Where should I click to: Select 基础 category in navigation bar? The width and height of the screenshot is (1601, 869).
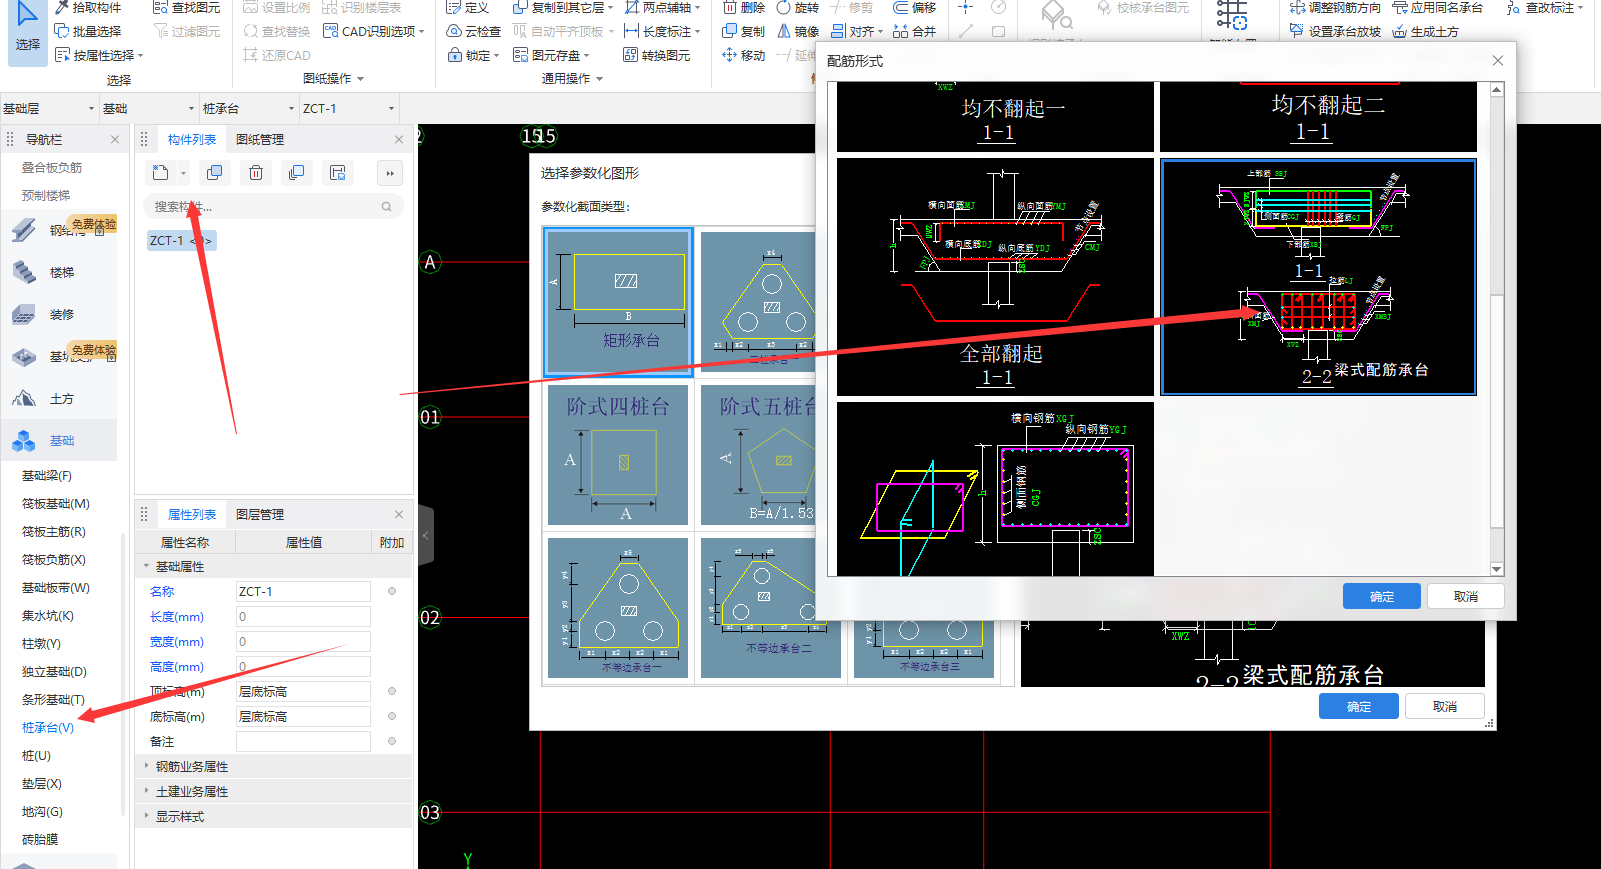click(x=60, y=440)
